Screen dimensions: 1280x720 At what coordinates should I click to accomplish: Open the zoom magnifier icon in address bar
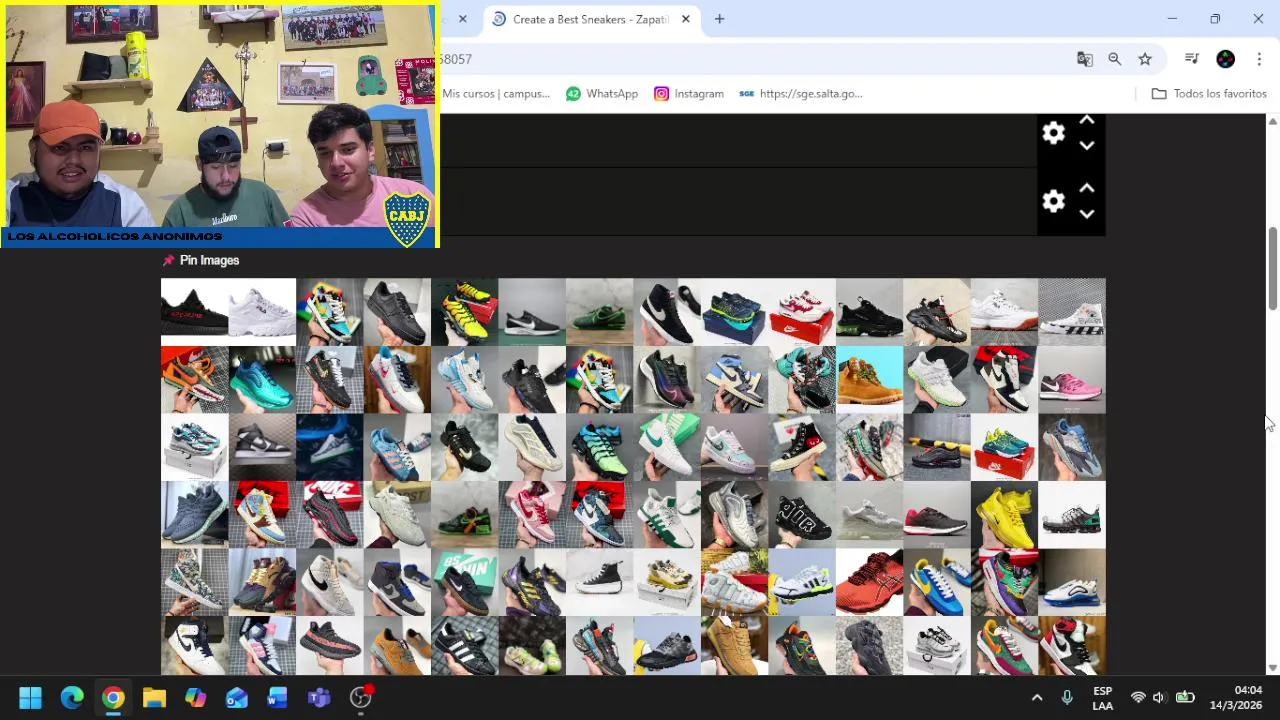(x=1115, y=59)
